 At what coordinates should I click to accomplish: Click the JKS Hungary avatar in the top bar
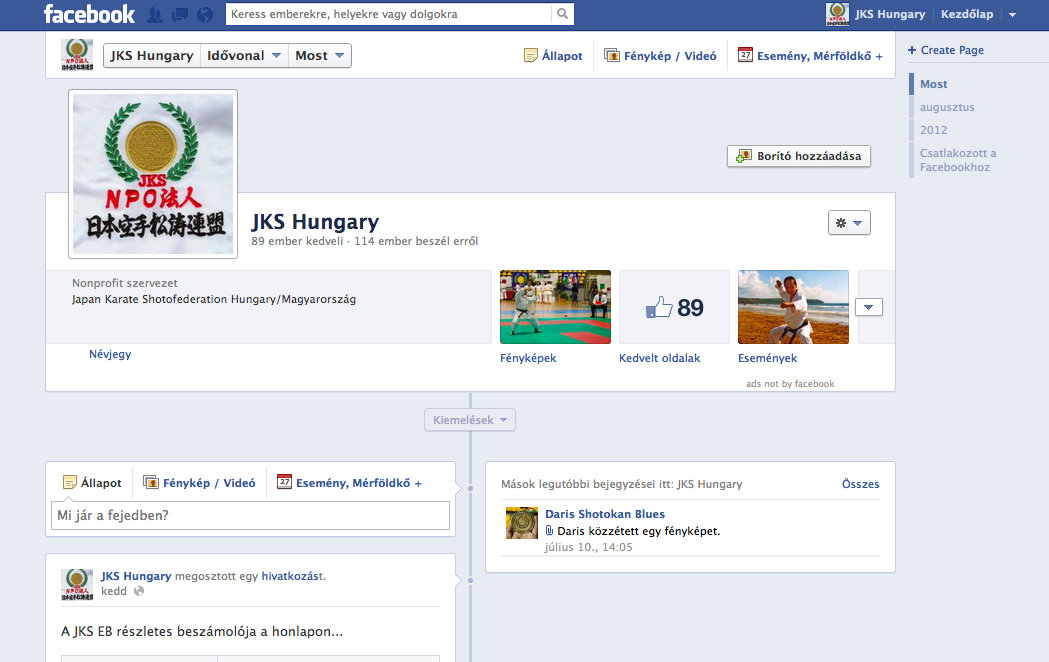coord(837,14)
